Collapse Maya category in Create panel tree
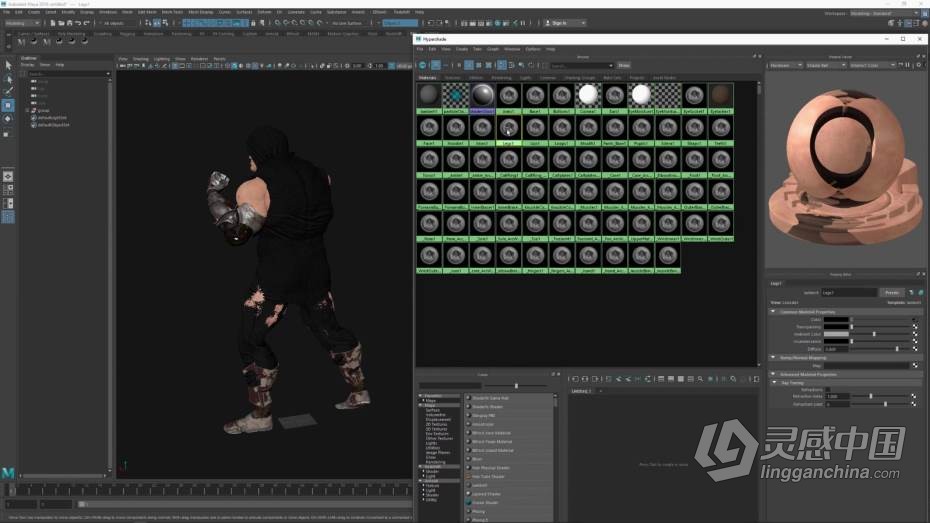The image size is (930, 523). [x=421, y=405]
